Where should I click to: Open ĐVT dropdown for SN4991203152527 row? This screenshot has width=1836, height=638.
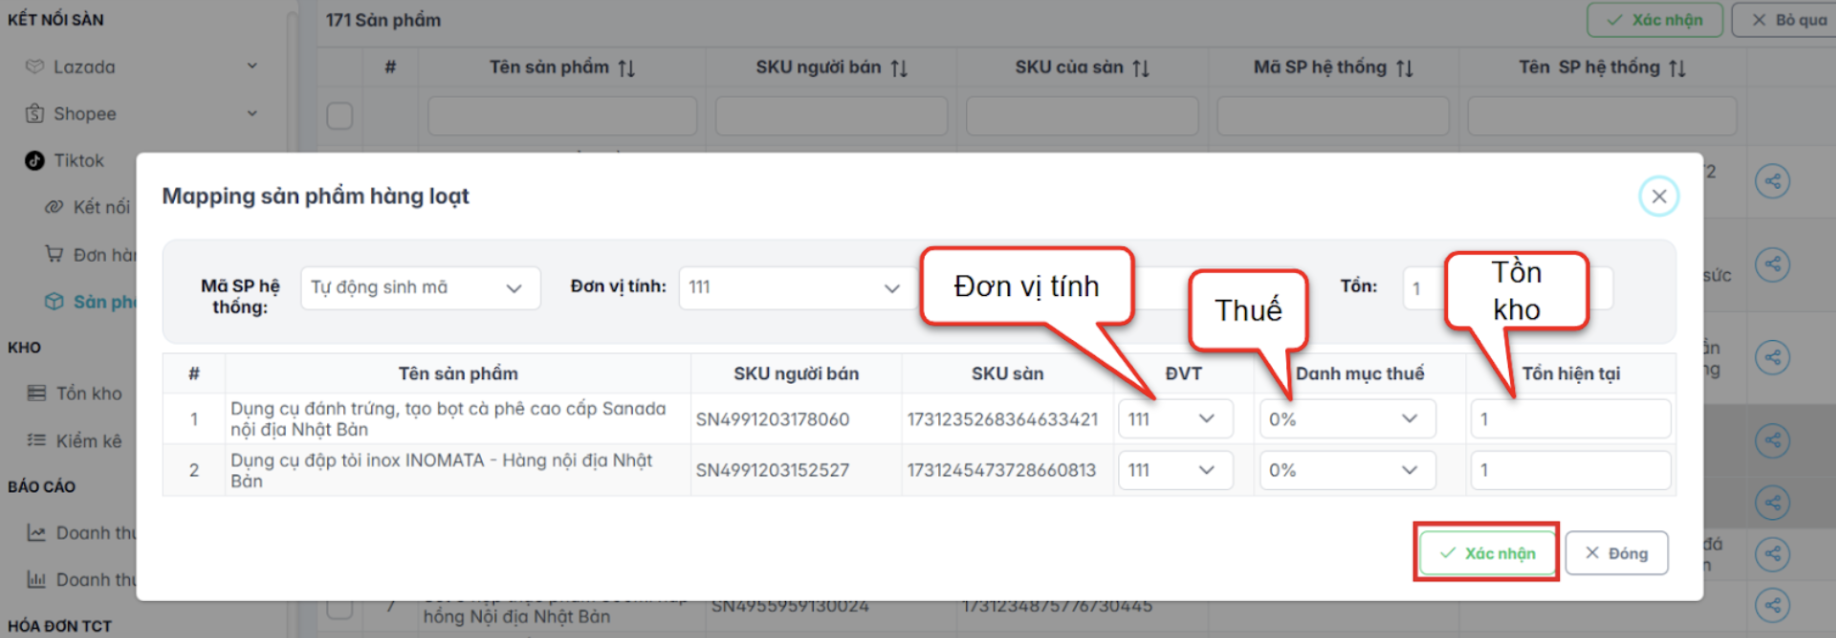(x=1175, y=470)
